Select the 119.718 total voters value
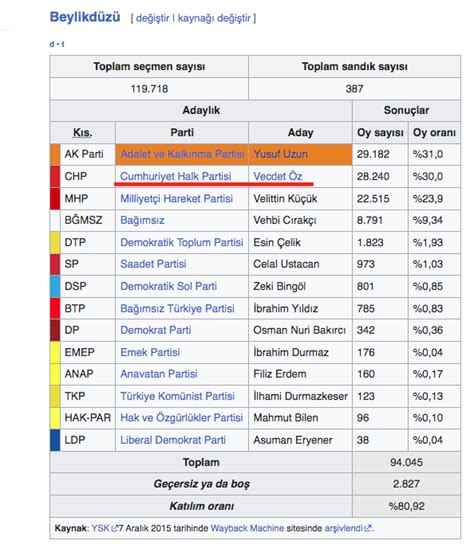Viewport: 474px width, 560px height. point(149,89)
